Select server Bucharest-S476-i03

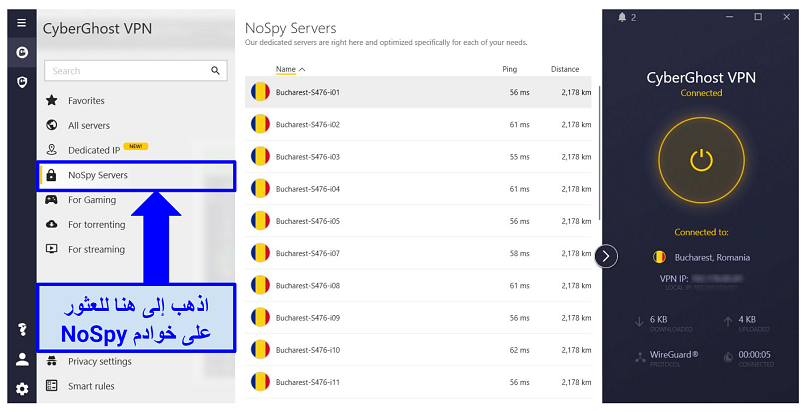tap(418, 157)
